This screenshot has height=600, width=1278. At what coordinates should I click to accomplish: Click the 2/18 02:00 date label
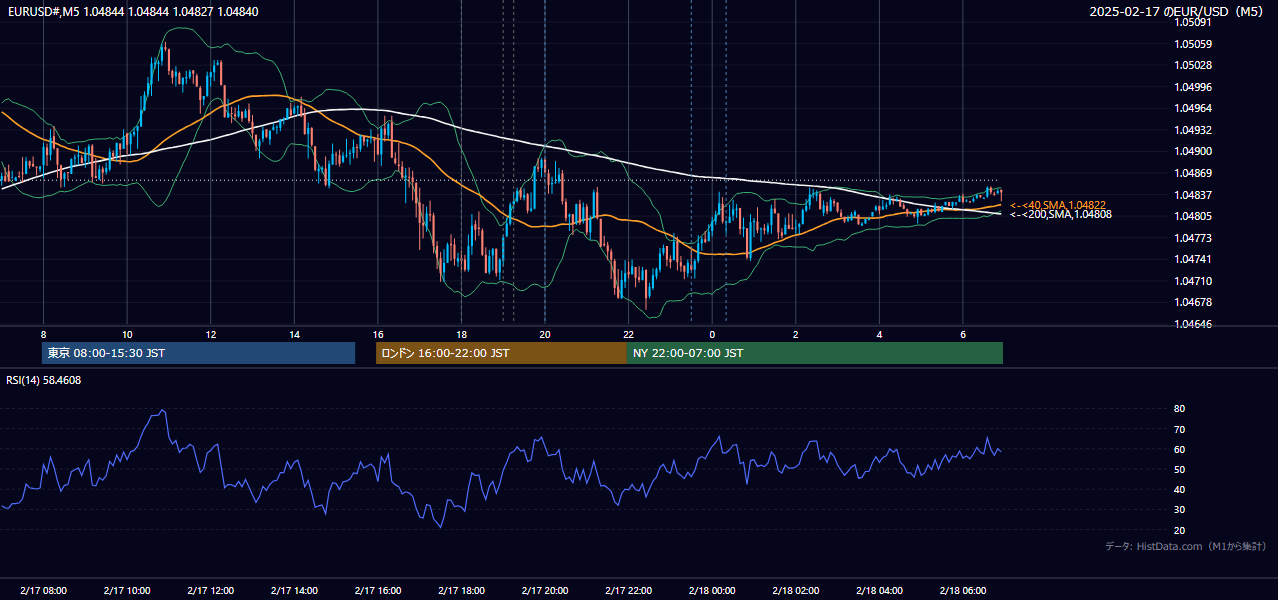point(796,591)
